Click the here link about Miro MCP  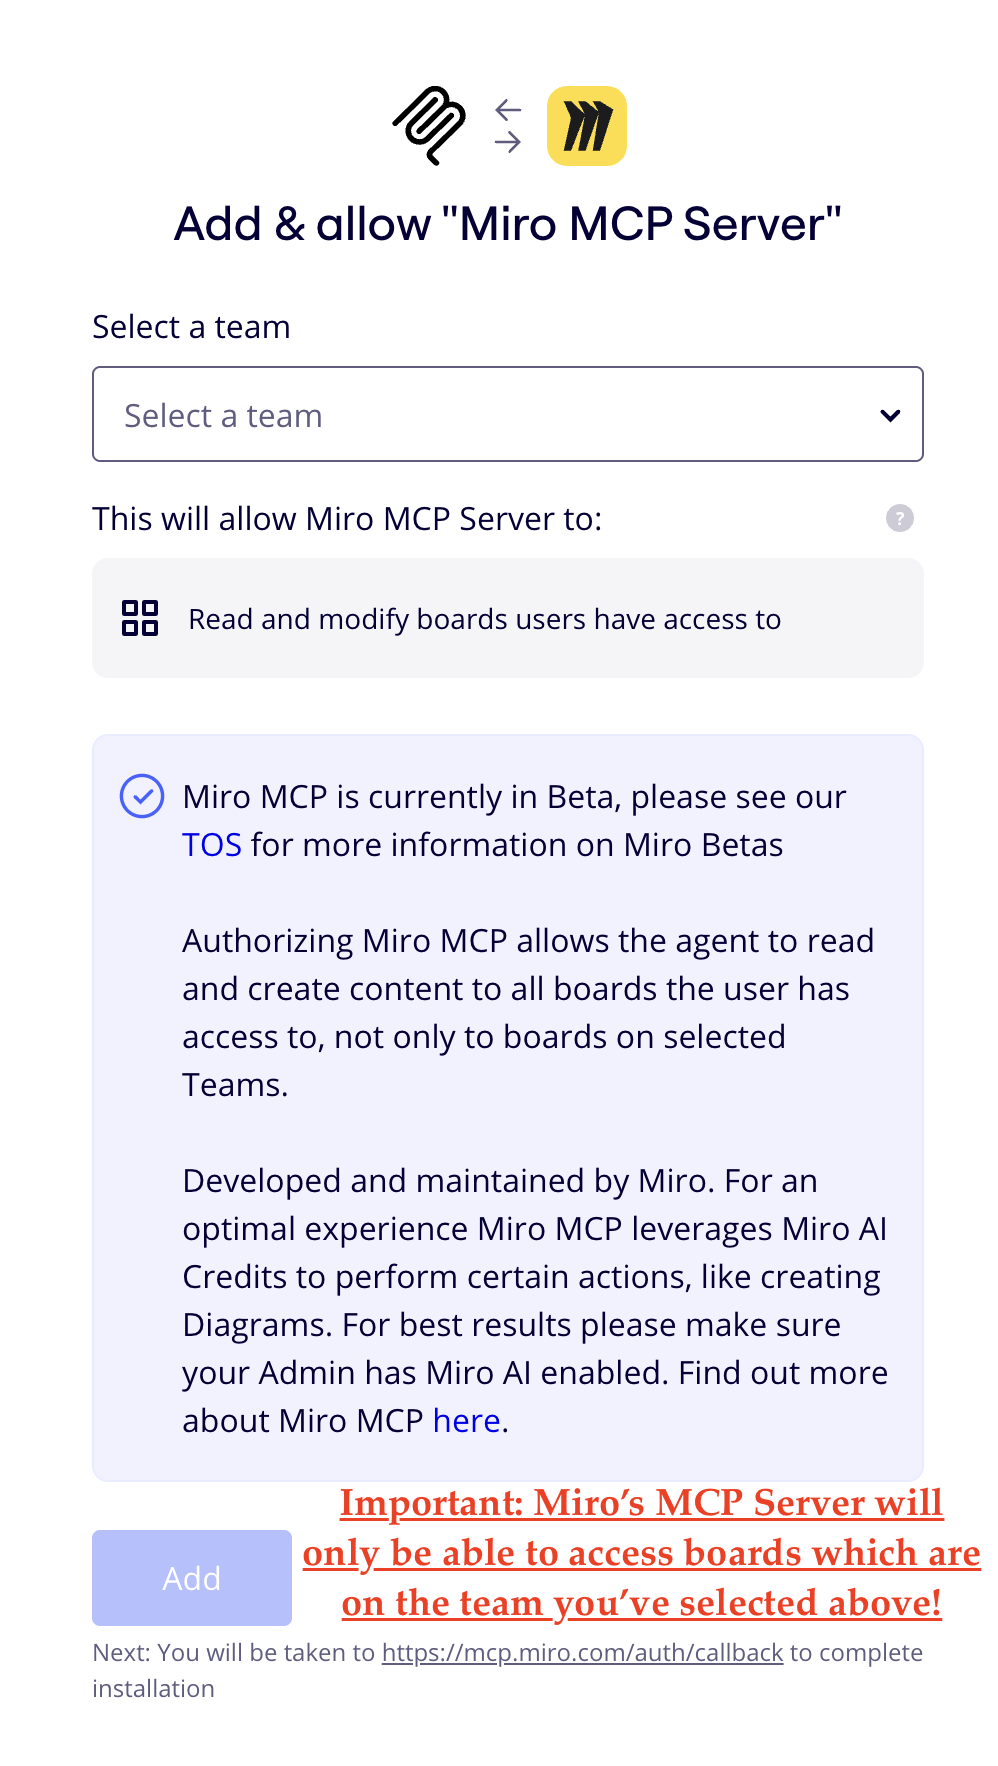pos(466,1420)
